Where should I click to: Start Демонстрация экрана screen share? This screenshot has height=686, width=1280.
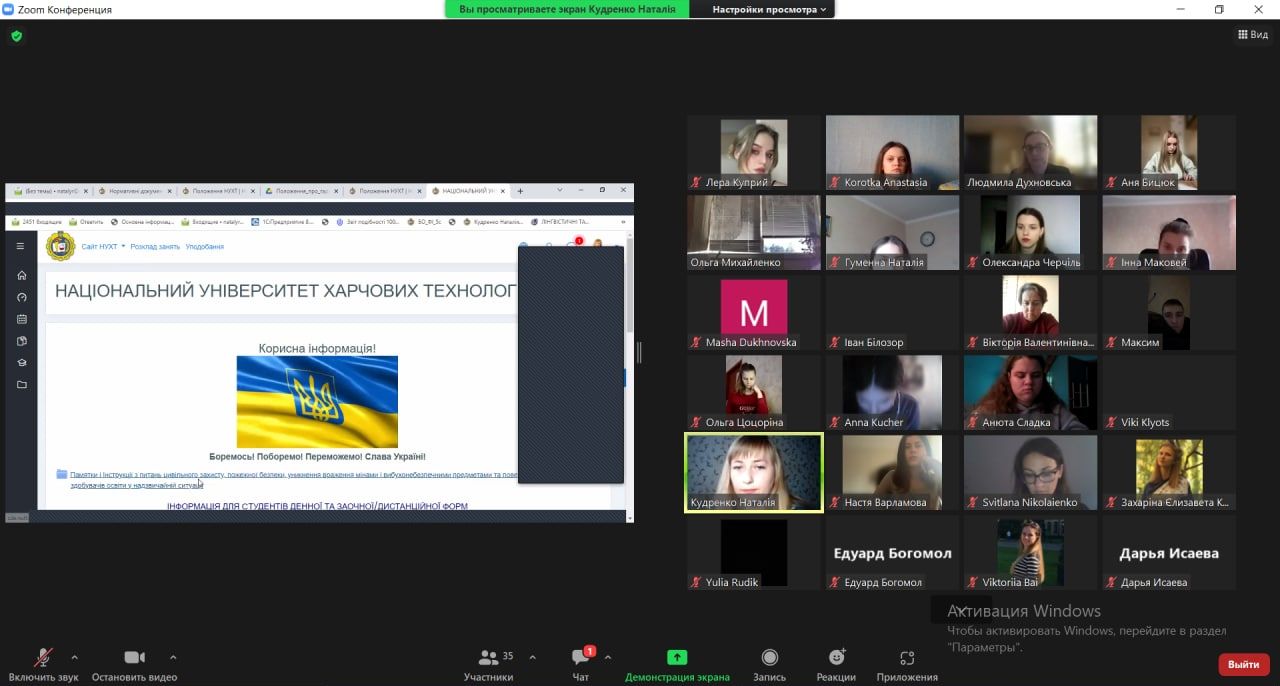(677, 665)
